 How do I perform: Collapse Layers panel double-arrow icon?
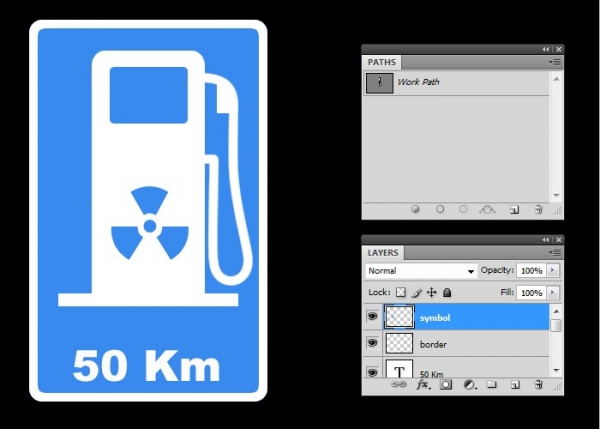[x=546, y=240]
